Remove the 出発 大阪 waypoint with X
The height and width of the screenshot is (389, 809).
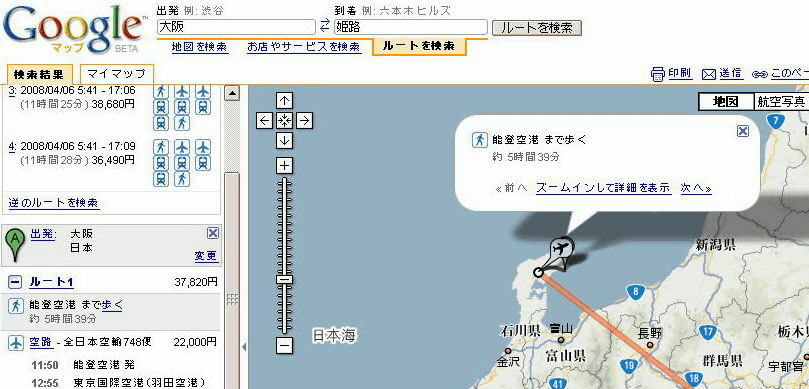click(213, 233)
